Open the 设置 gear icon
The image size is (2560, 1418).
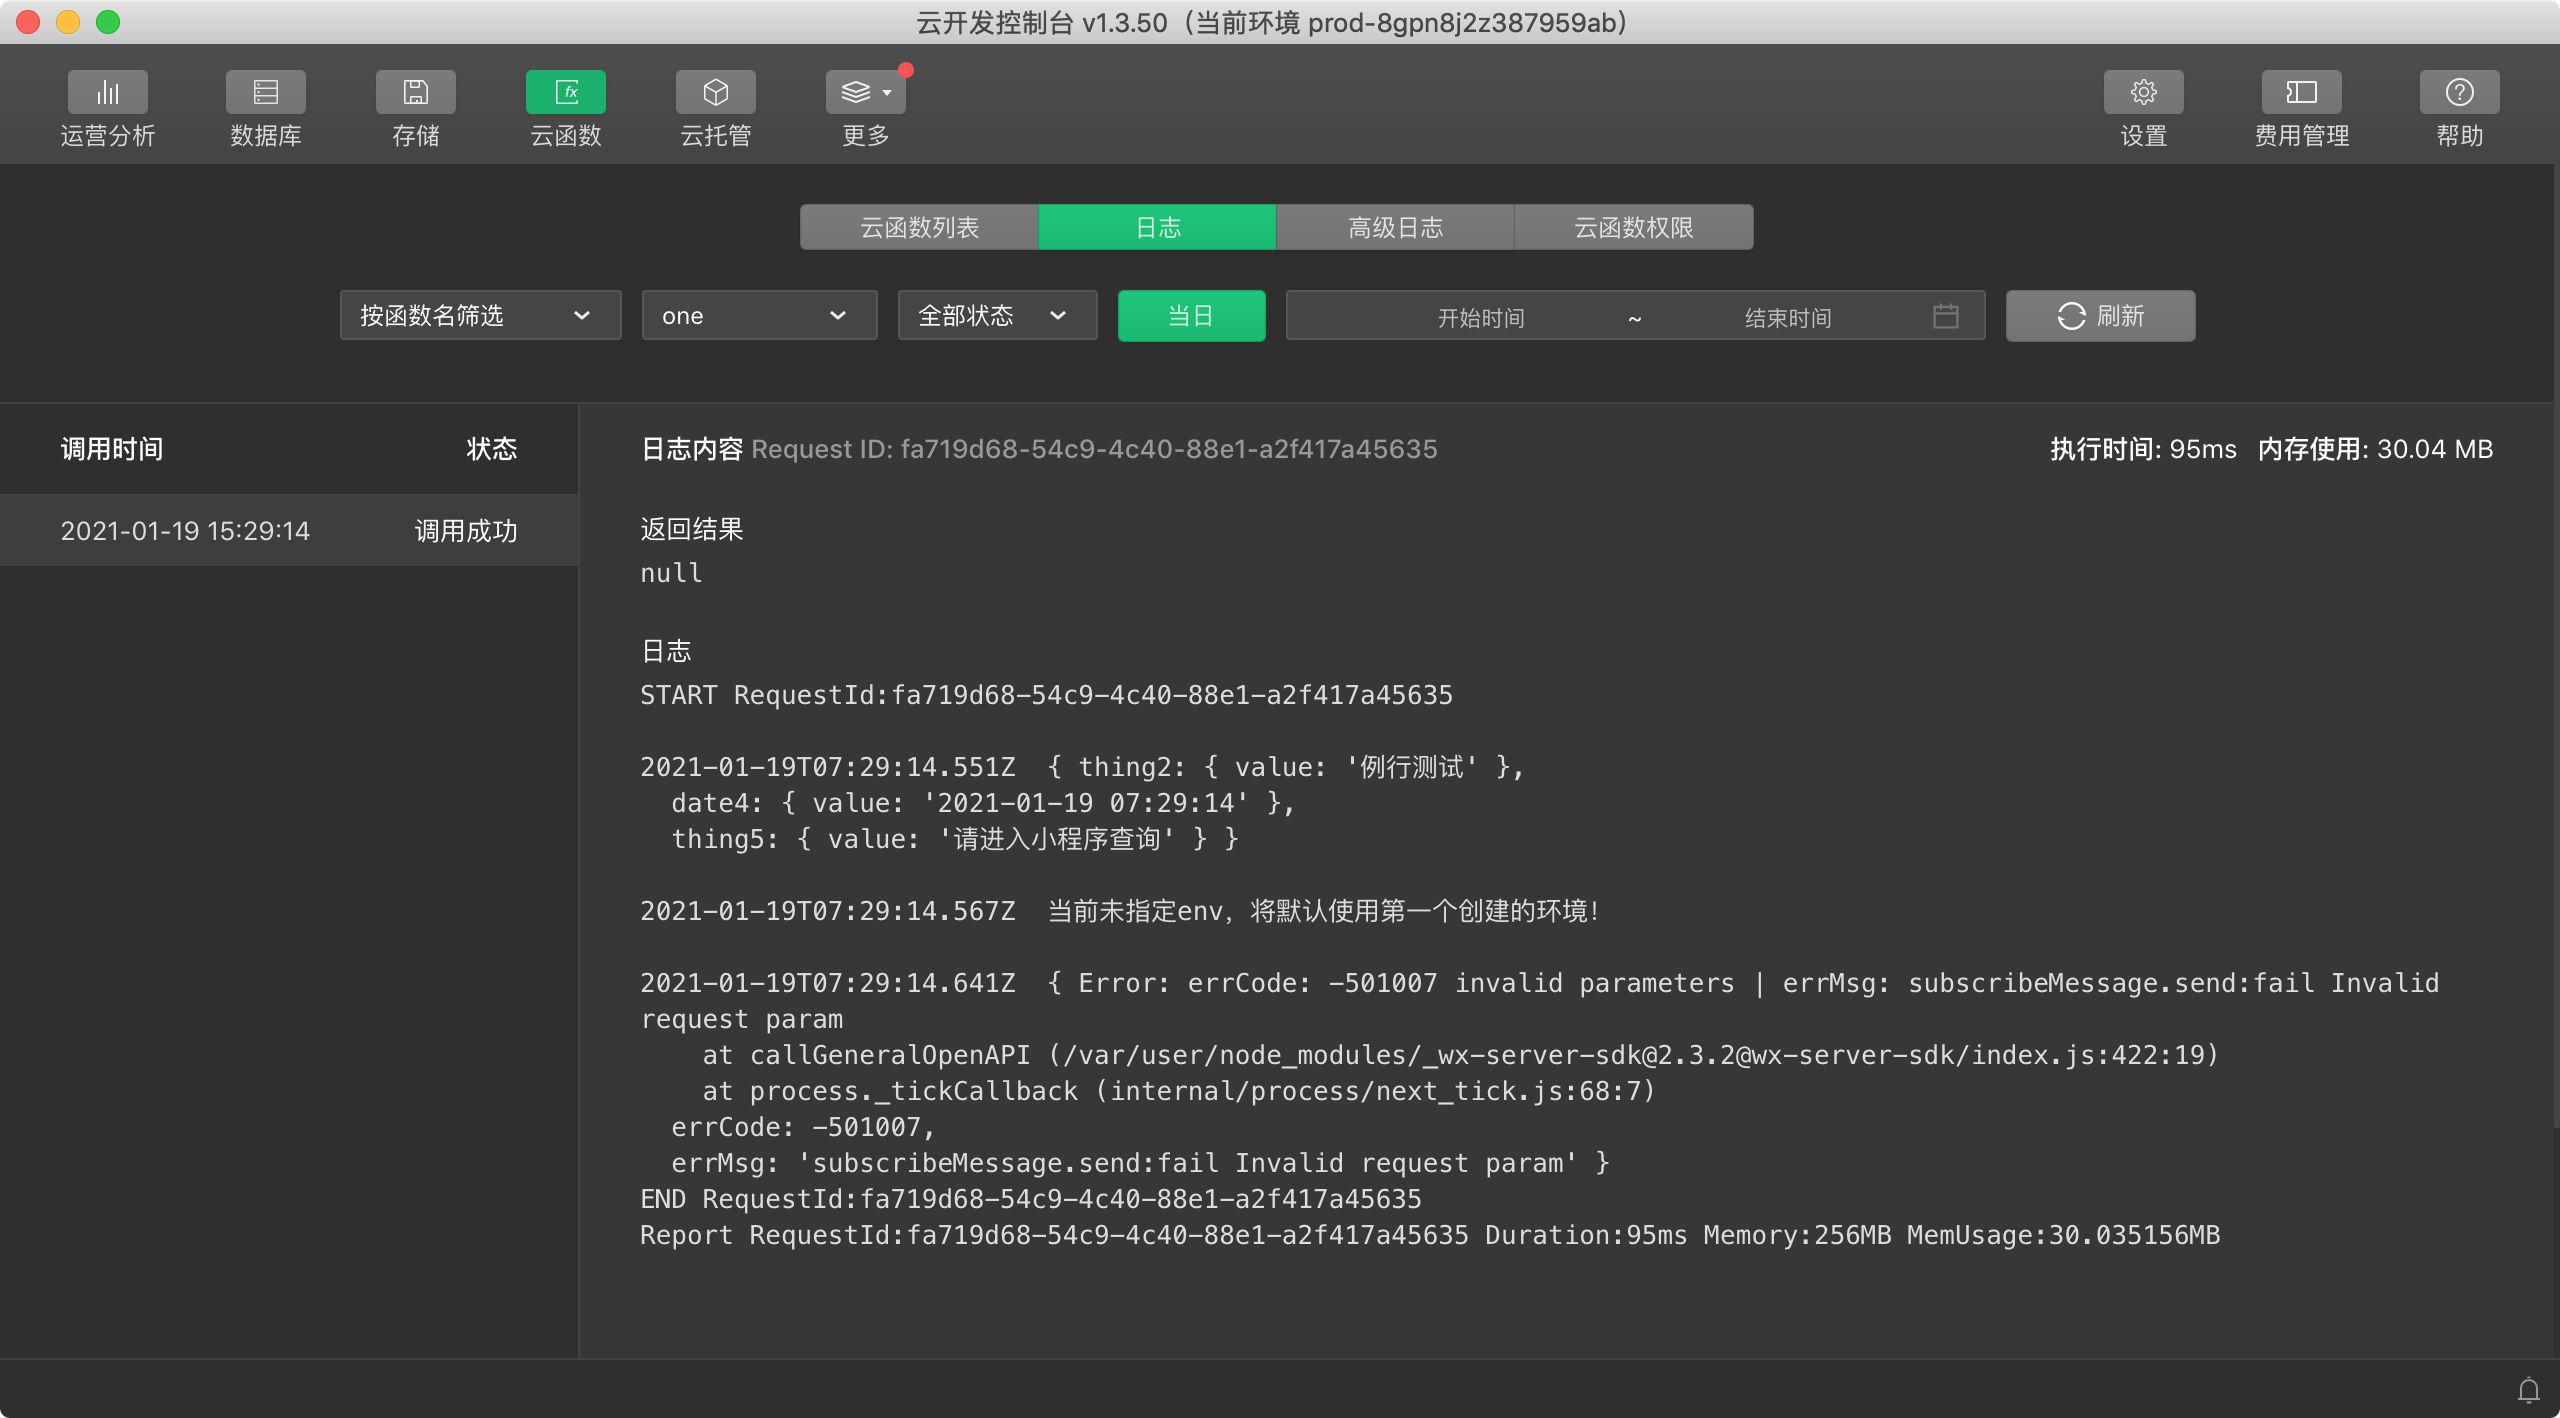pos(2143,93)
